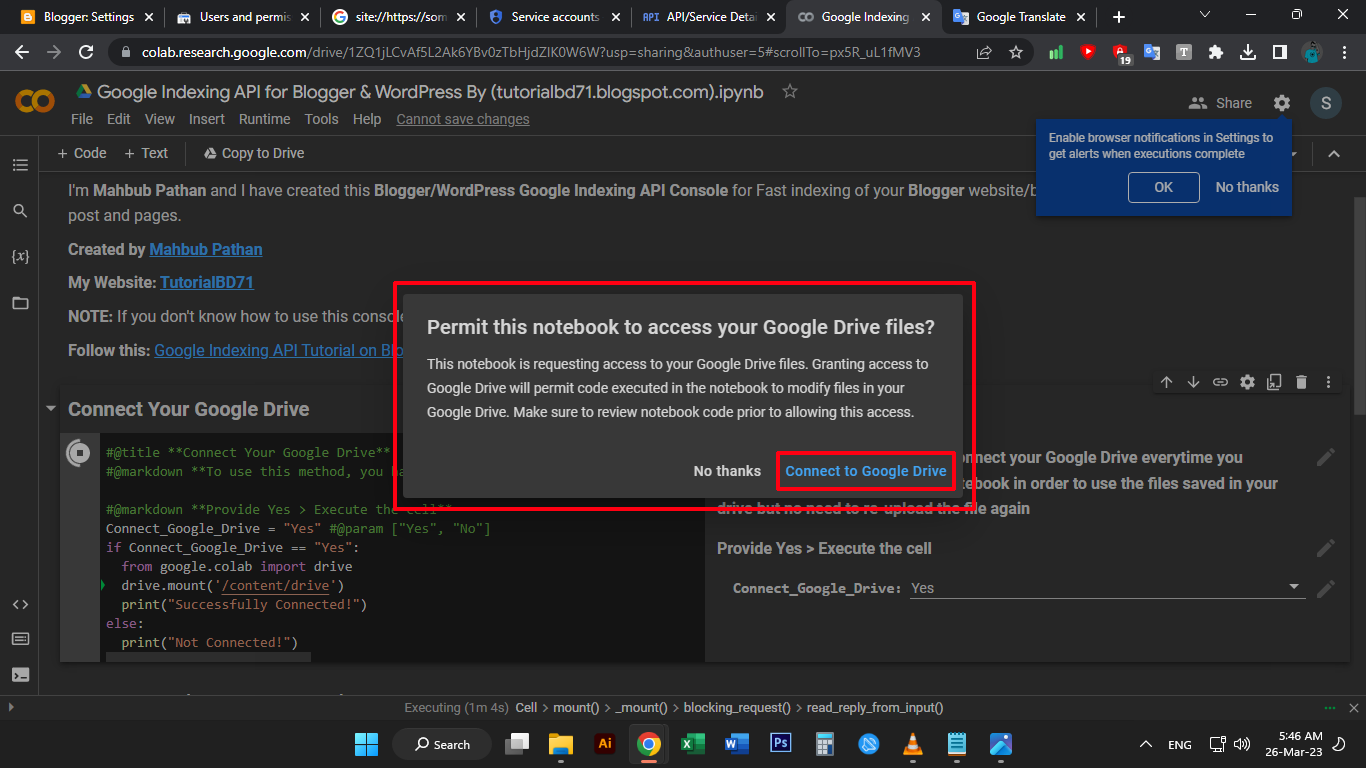Move cell up arrow icon
This screenshot has height=768, width=1366.
1166,382
